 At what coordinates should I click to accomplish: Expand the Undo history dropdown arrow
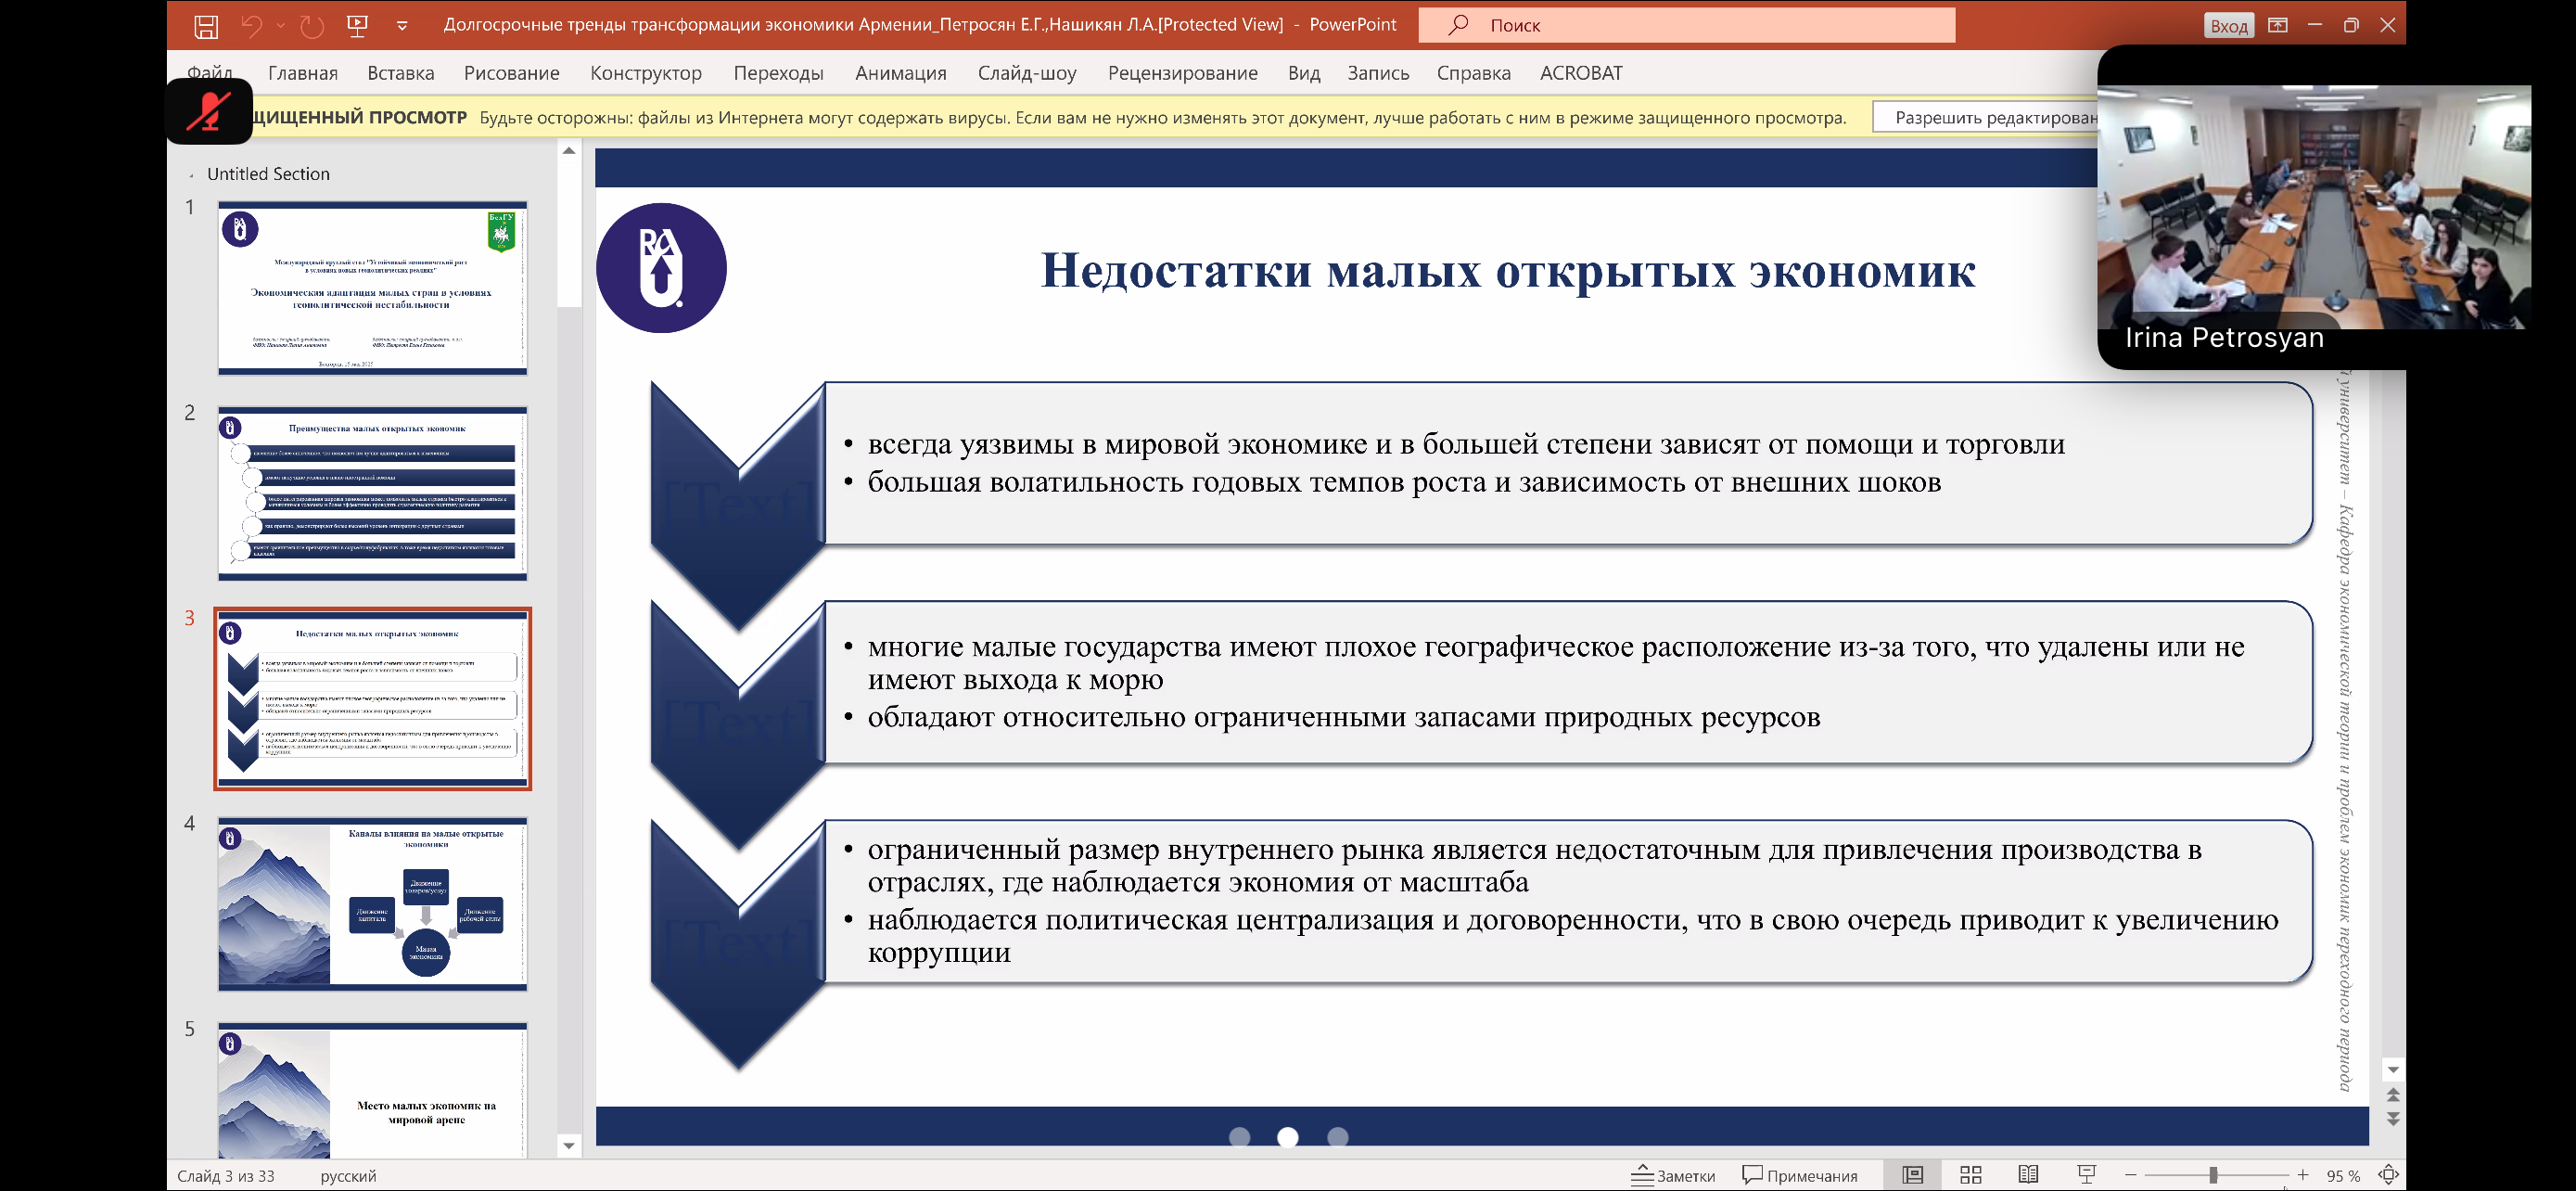point(281,26)
